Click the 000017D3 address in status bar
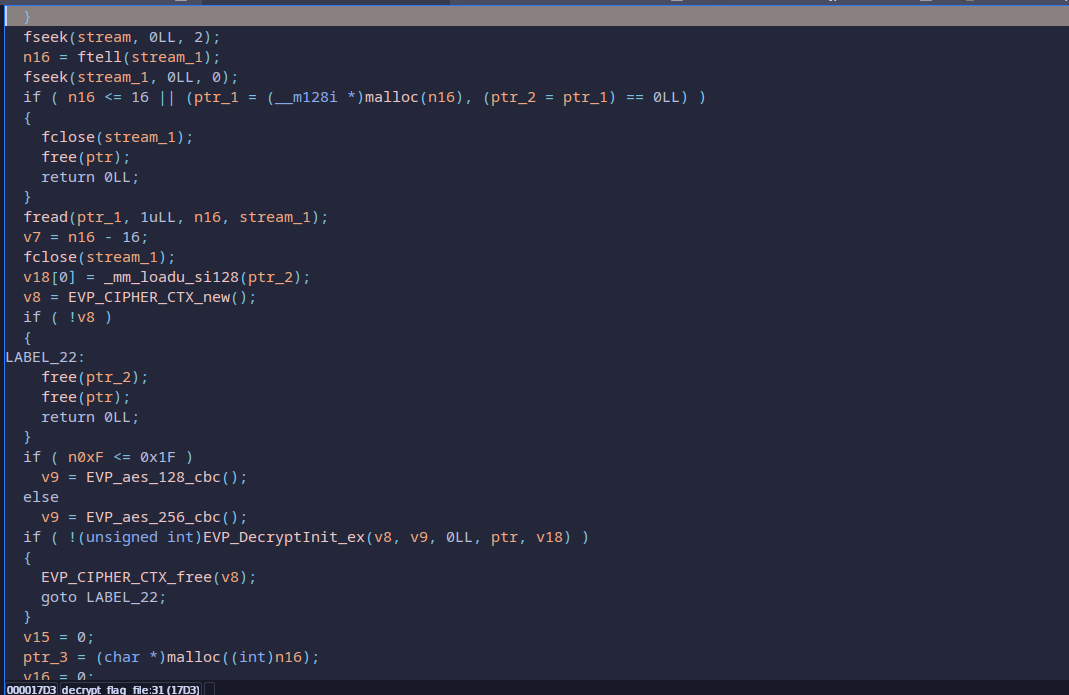Viewport: 1069px width, 695px height. pyautogui.click(x=31, y=689)
